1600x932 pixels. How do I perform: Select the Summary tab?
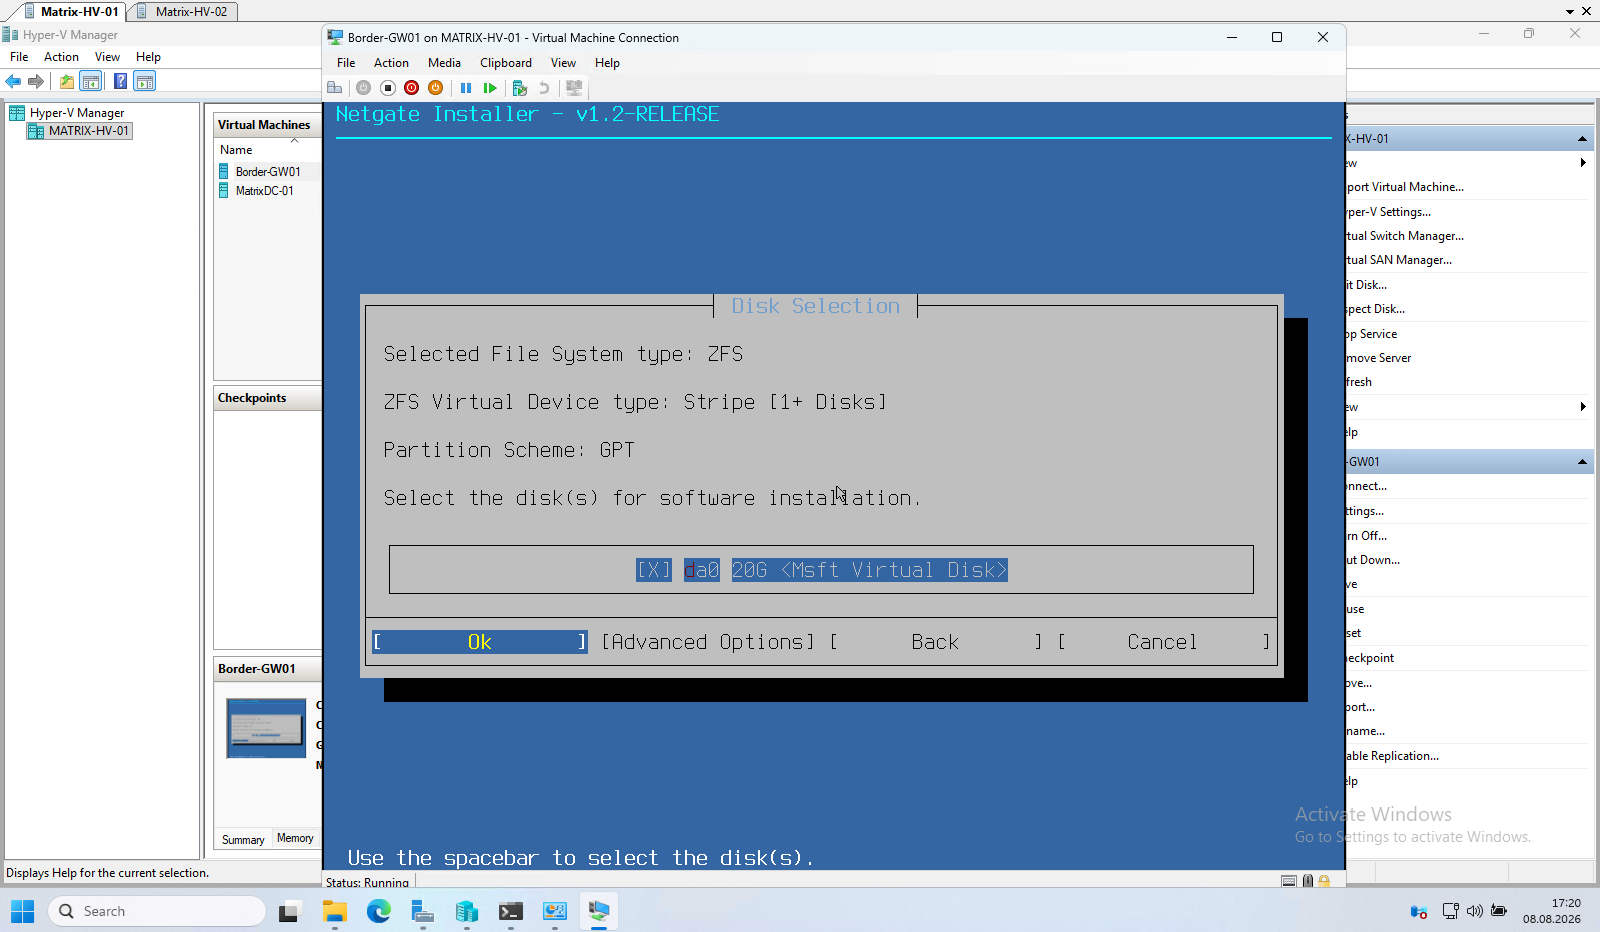point(243,840)
